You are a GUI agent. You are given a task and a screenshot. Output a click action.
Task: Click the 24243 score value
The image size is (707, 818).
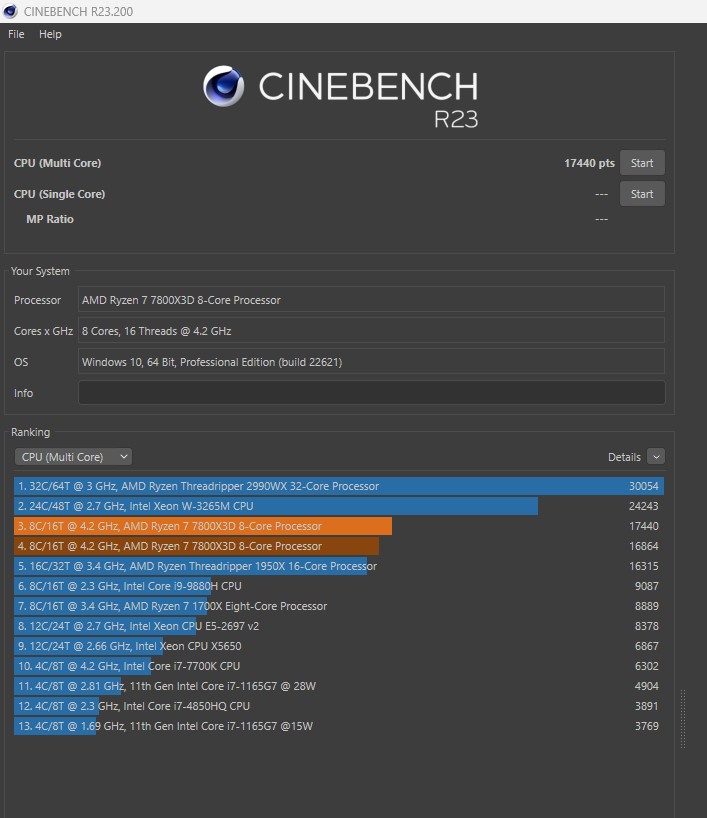tap(643, 506)
